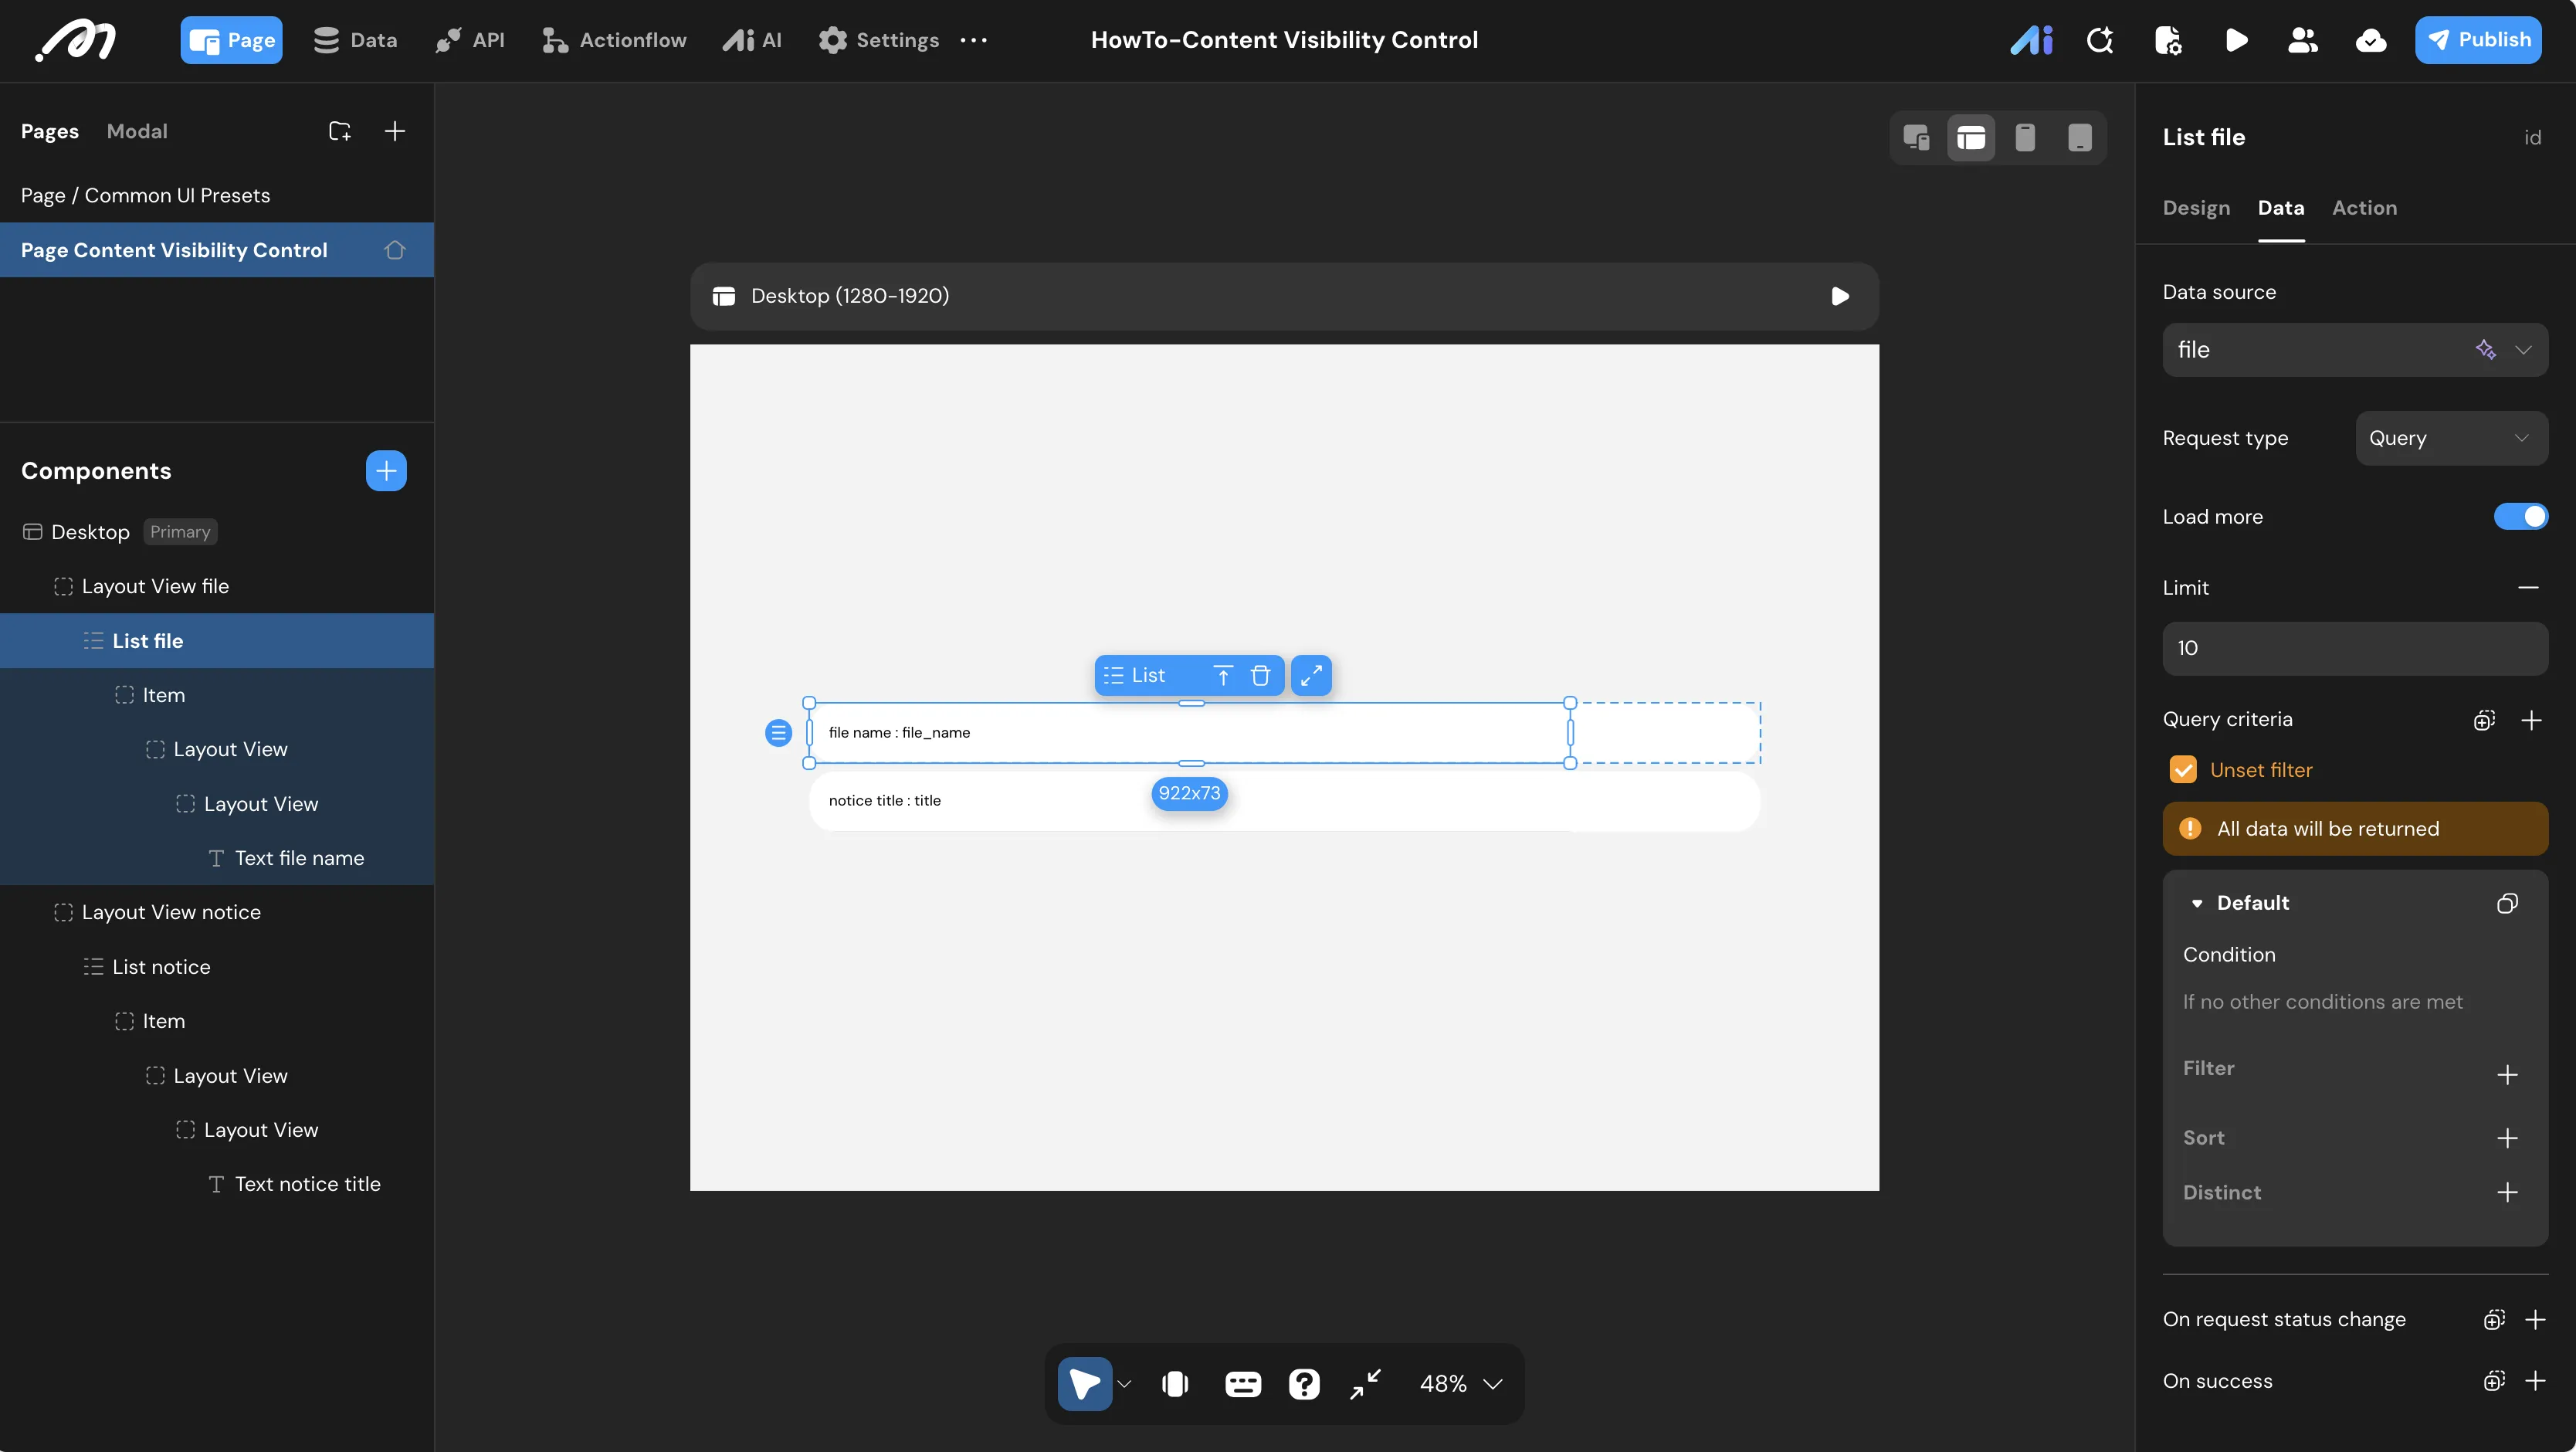This screenshot has width=2576, height=1452.
Task: Click the Limit input field showing 10
Action: coord(2355,648)
